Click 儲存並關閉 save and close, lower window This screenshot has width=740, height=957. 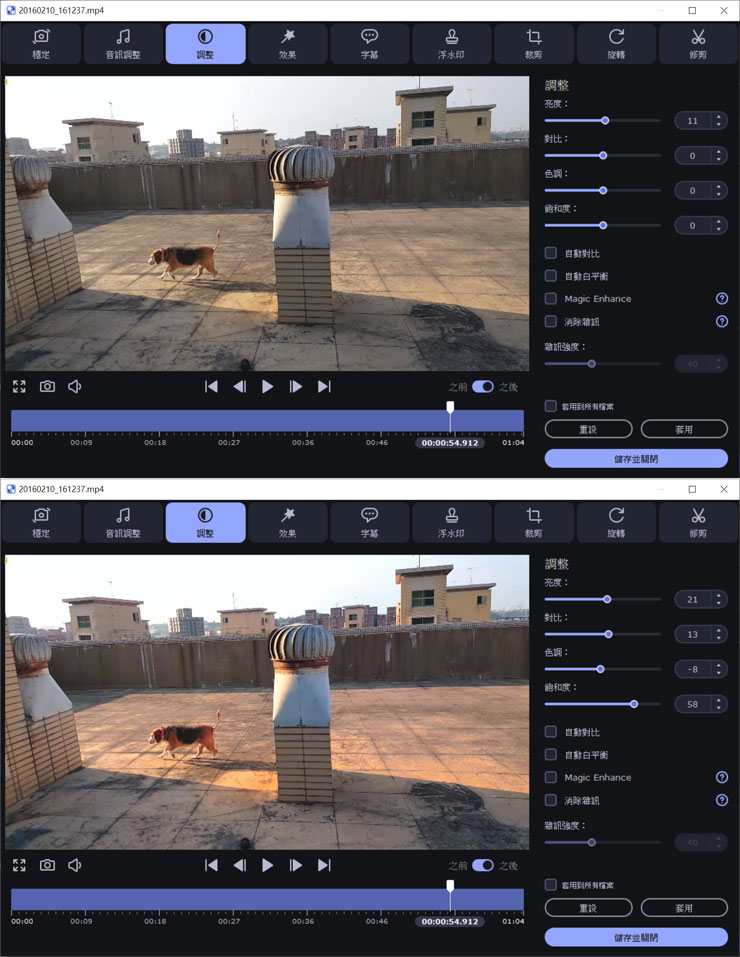click(636, 937)
